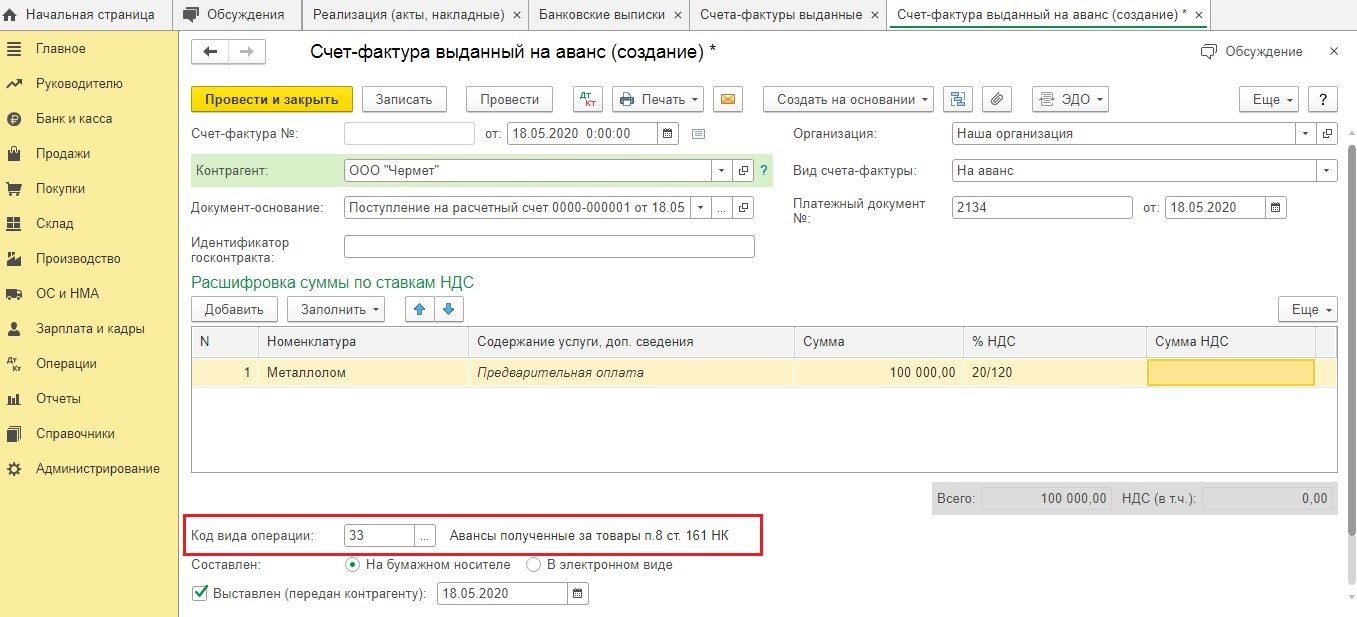Click the Провести и закрыть button
The width and height of the screenshot is (1357, 617).
pyautogui.click(x=271, y=99)
